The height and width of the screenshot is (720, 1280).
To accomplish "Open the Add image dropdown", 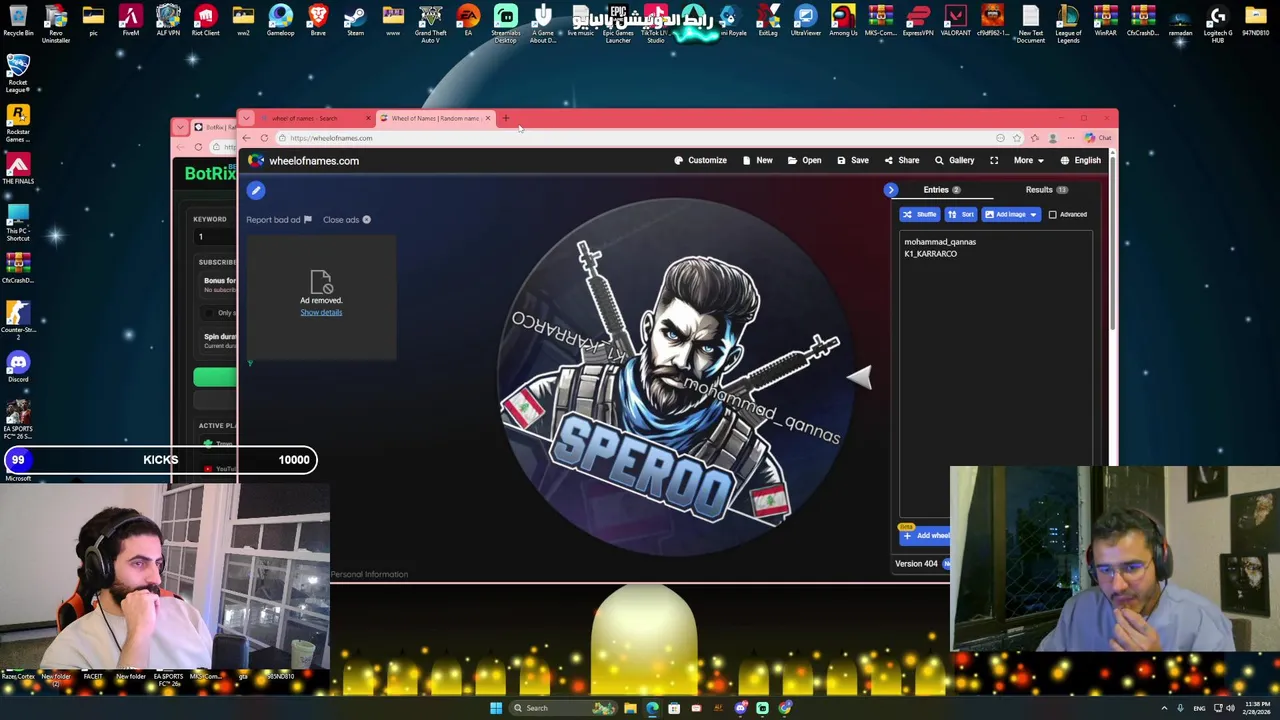I will pyautogui.click(x=1011, y=214).
